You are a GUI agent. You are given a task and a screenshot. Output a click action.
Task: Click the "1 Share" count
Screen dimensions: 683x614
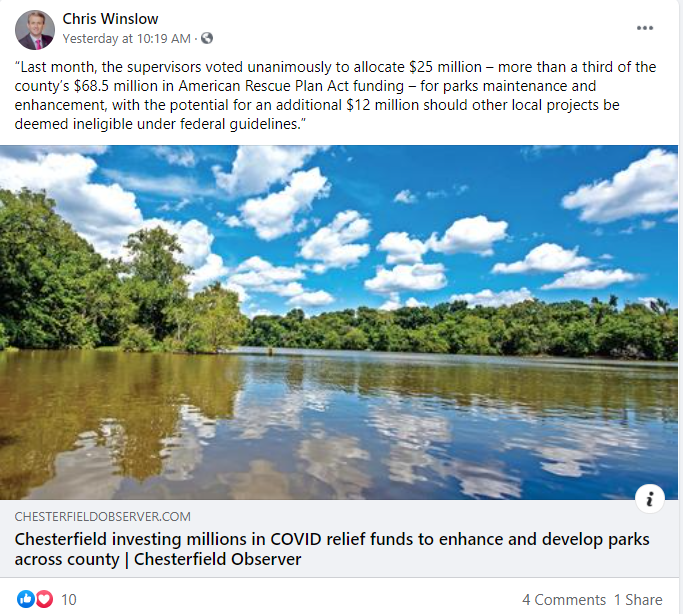[x=638, y=599]
